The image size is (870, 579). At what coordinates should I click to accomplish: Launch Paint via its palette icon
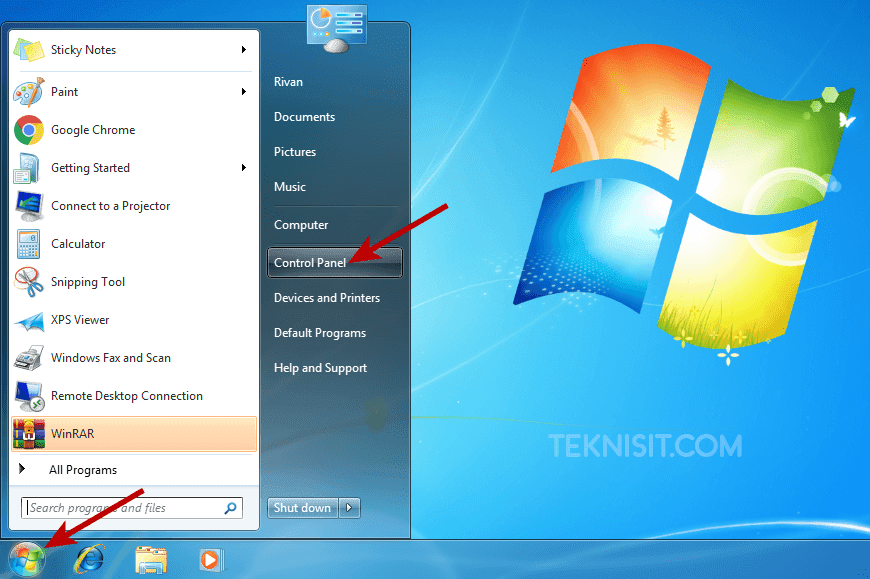click(x=29, y=92)
